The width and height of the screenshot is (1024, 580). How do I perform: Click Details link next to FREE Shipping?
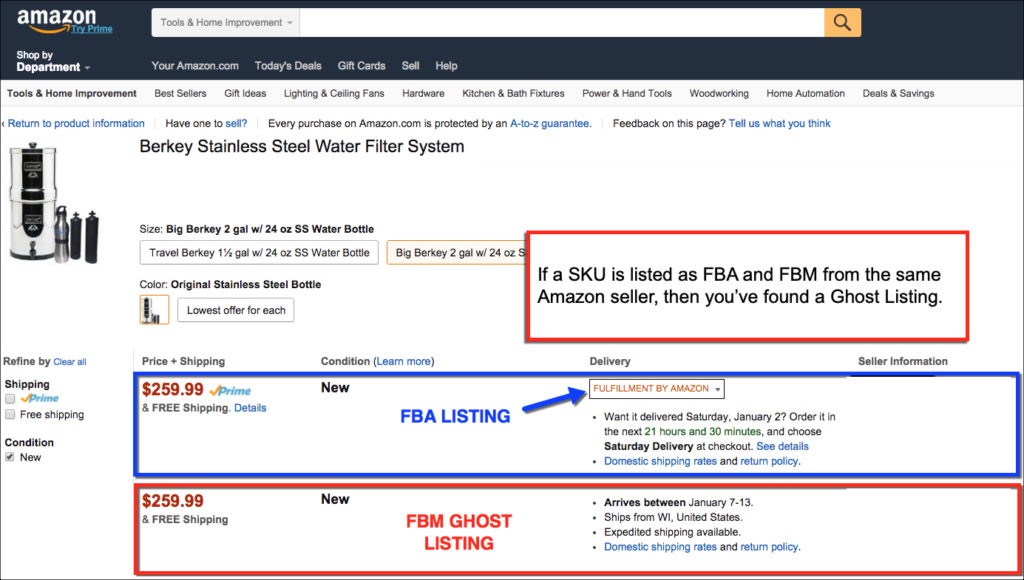click(250, 408)
